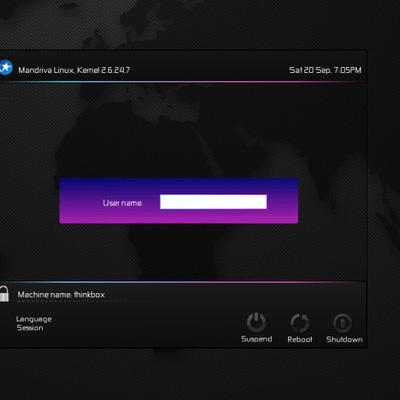This screenshot has height=400, width=400.
Task: Click the 'Mandriva Linux, Kernel 2.6.24.7' text
Action: click(x=74, y=70)
